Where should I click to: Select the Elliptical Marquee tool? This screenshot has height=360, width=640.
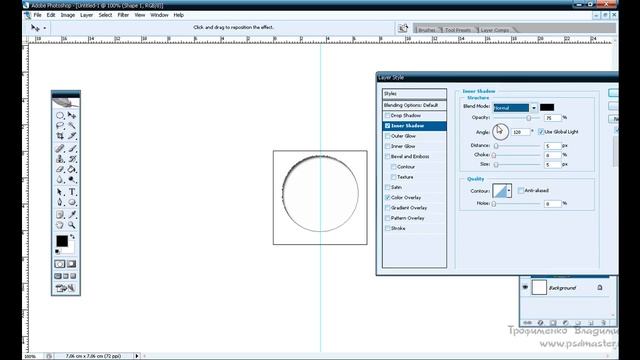tap(60, 116)
